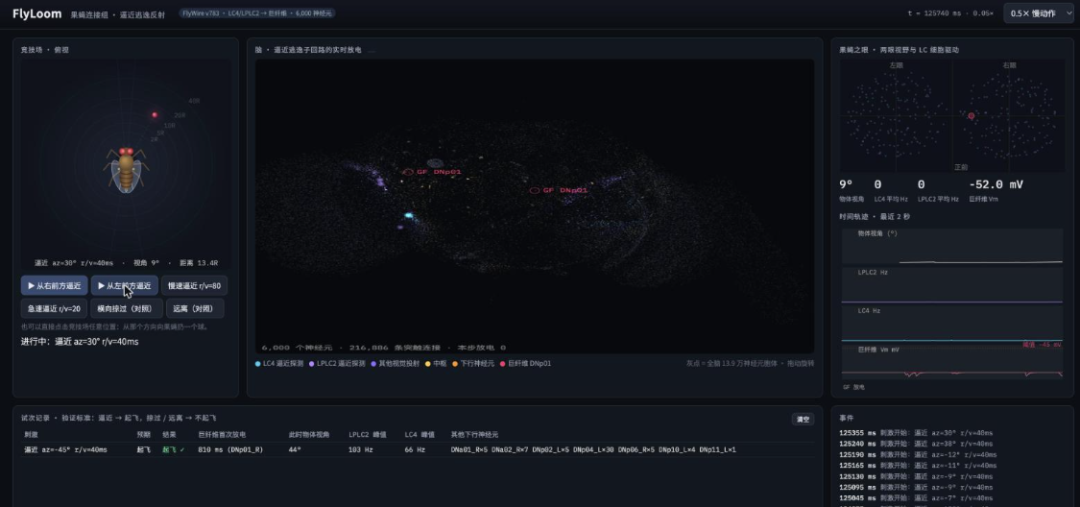
Task: Click the 103 Hz LPLC2 peak value
Action: 360,450
